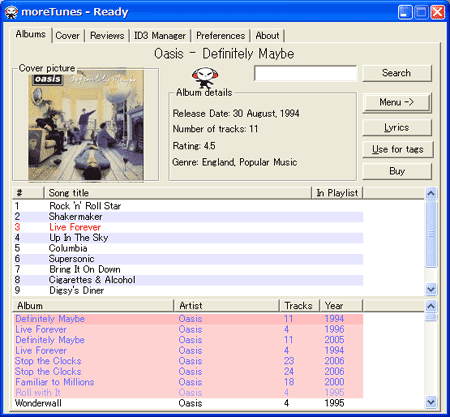
Task: Switch to the Cover tab
Action: pos(67,36)
